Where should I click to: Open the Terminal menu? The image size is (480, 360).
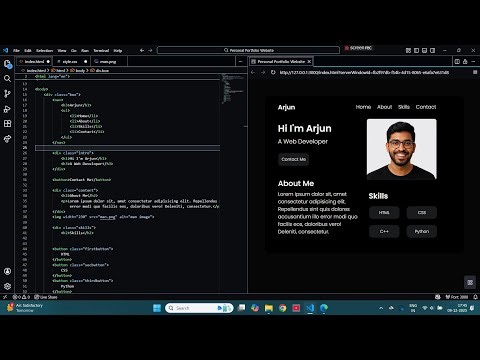point(101,51)
